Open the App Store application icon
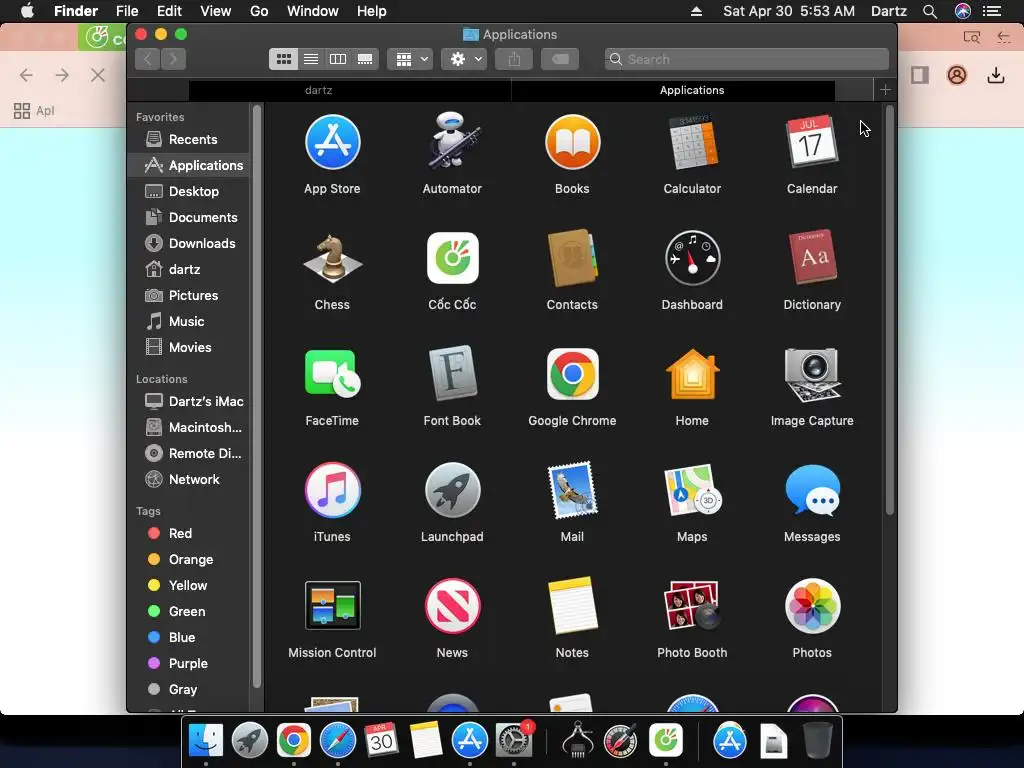Screen dimensions: 1024x768 (x=332, y=142)
